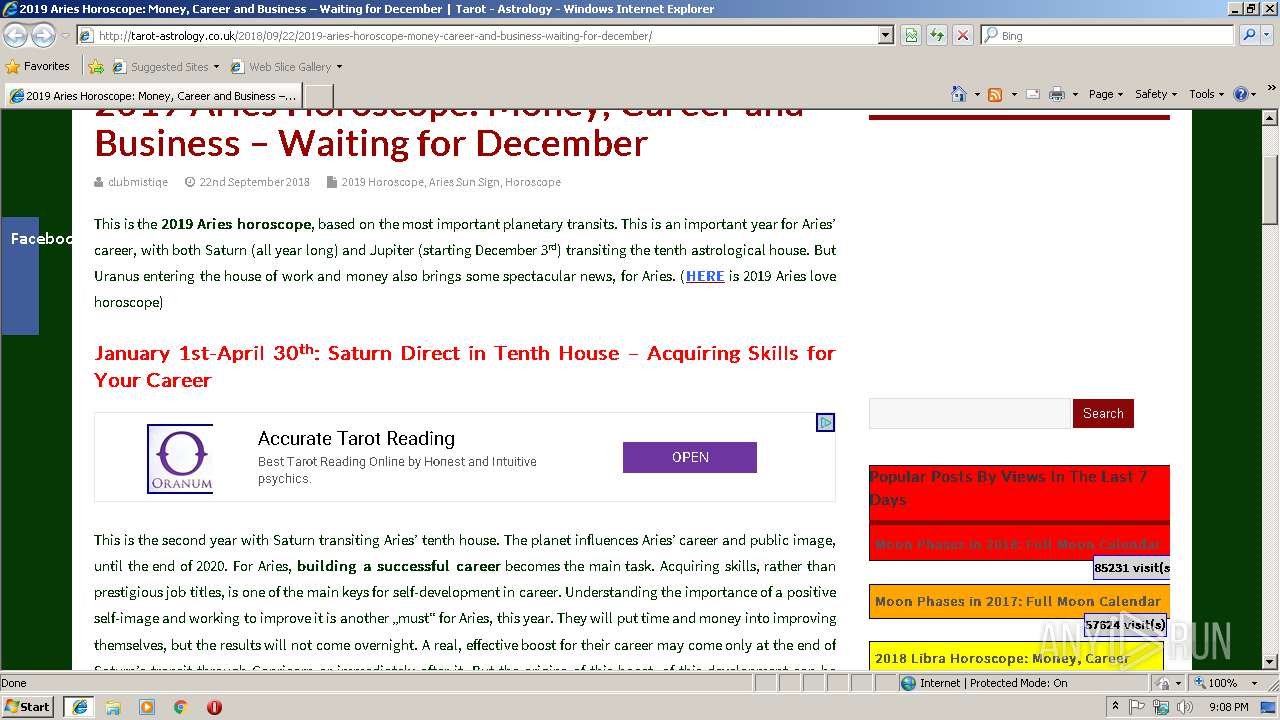
Task: Open 2018 Libra Horoscope popular post
Action: [x=1002, y=658]
